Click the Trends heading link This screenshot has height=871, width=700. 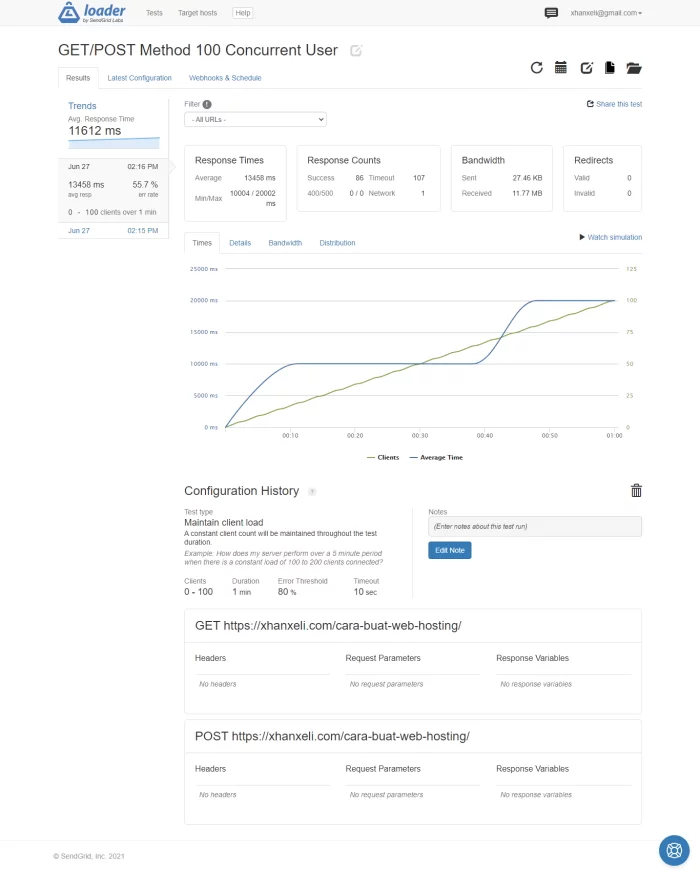(x=82, y=106)
